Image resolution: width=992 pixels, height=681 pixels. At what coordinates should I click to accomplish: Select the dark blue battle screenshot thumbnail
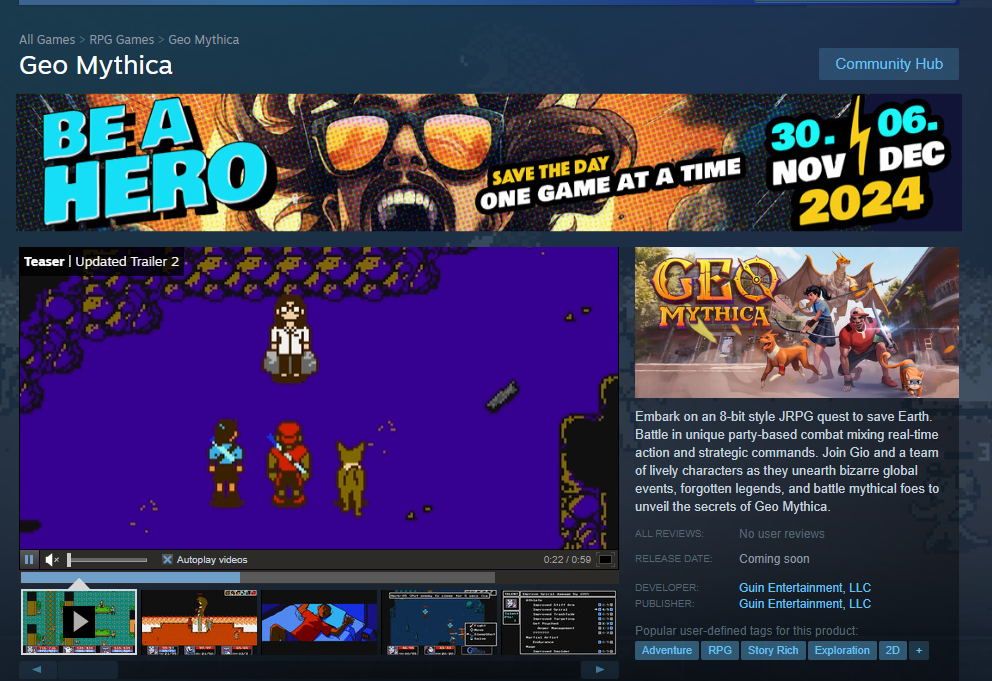440,622
